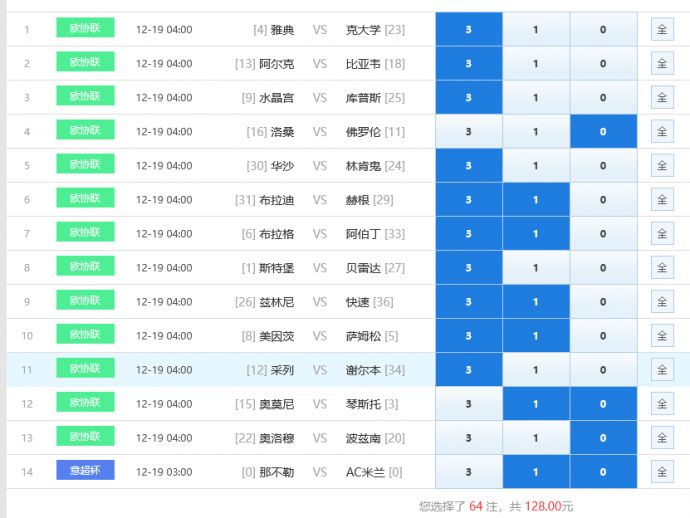Toggle the 0 option for 洛桑 vs 佛罗伦
The width and height of the screenshot is (690, 518).
(603, 132)
